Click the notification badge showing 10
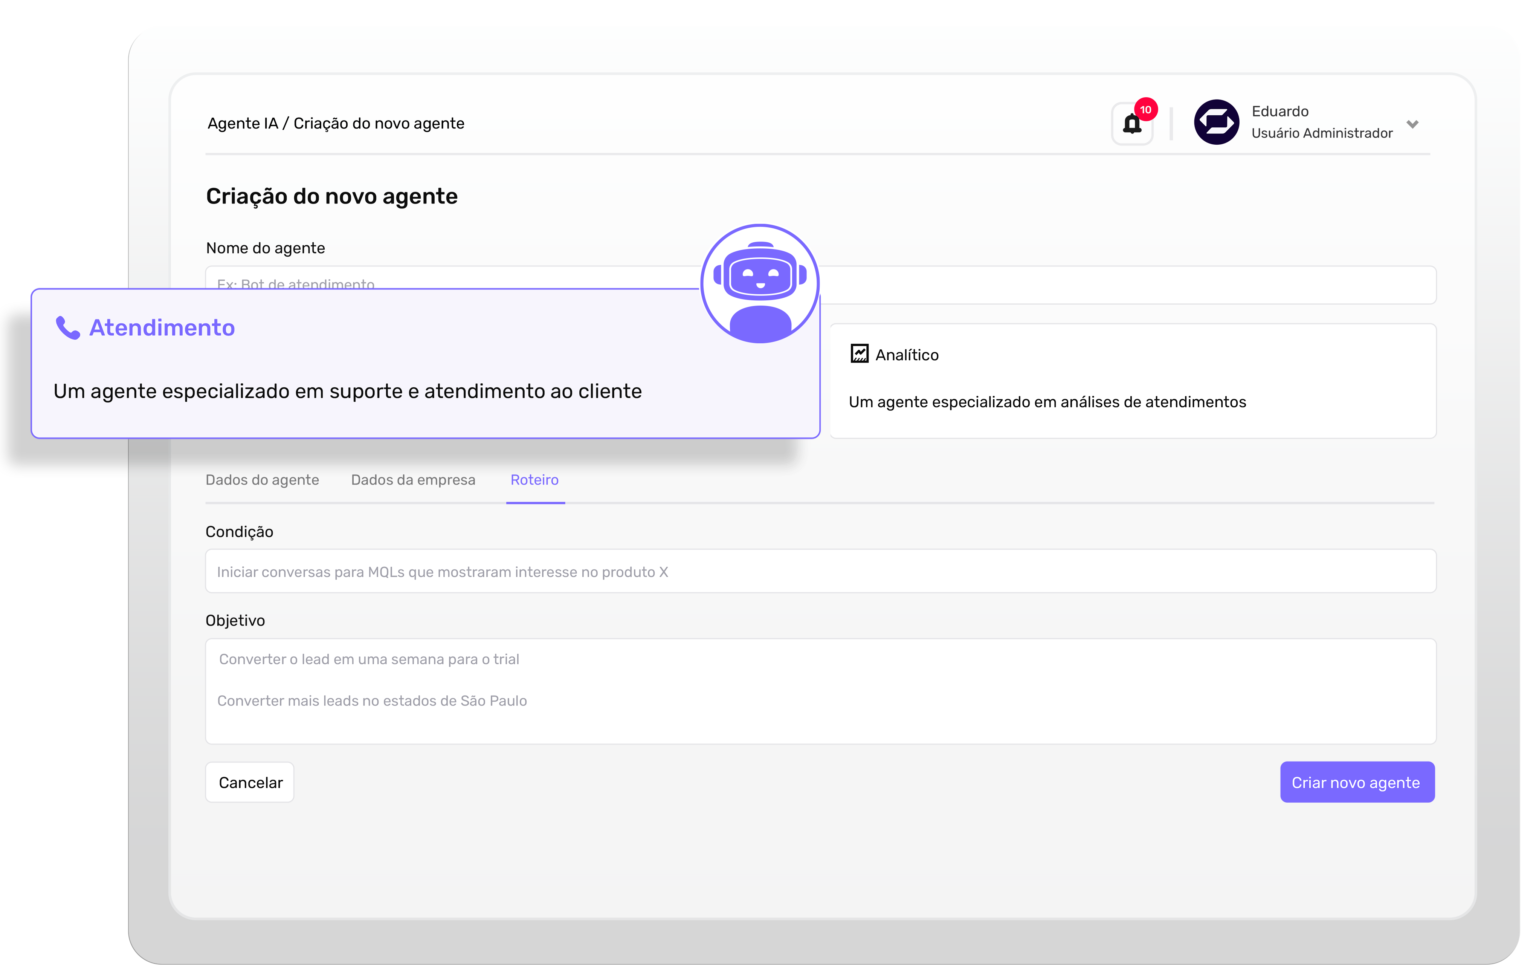This screenshot has height=976, width=1536. pyautogui.click(x=1146, y=108)
